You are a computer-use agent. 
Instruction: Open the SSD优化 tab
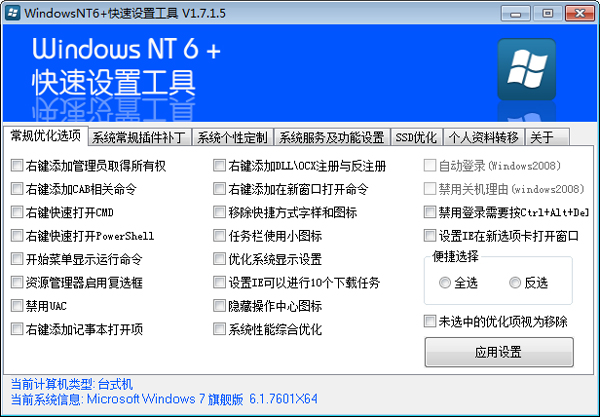[x=416, y=137]
